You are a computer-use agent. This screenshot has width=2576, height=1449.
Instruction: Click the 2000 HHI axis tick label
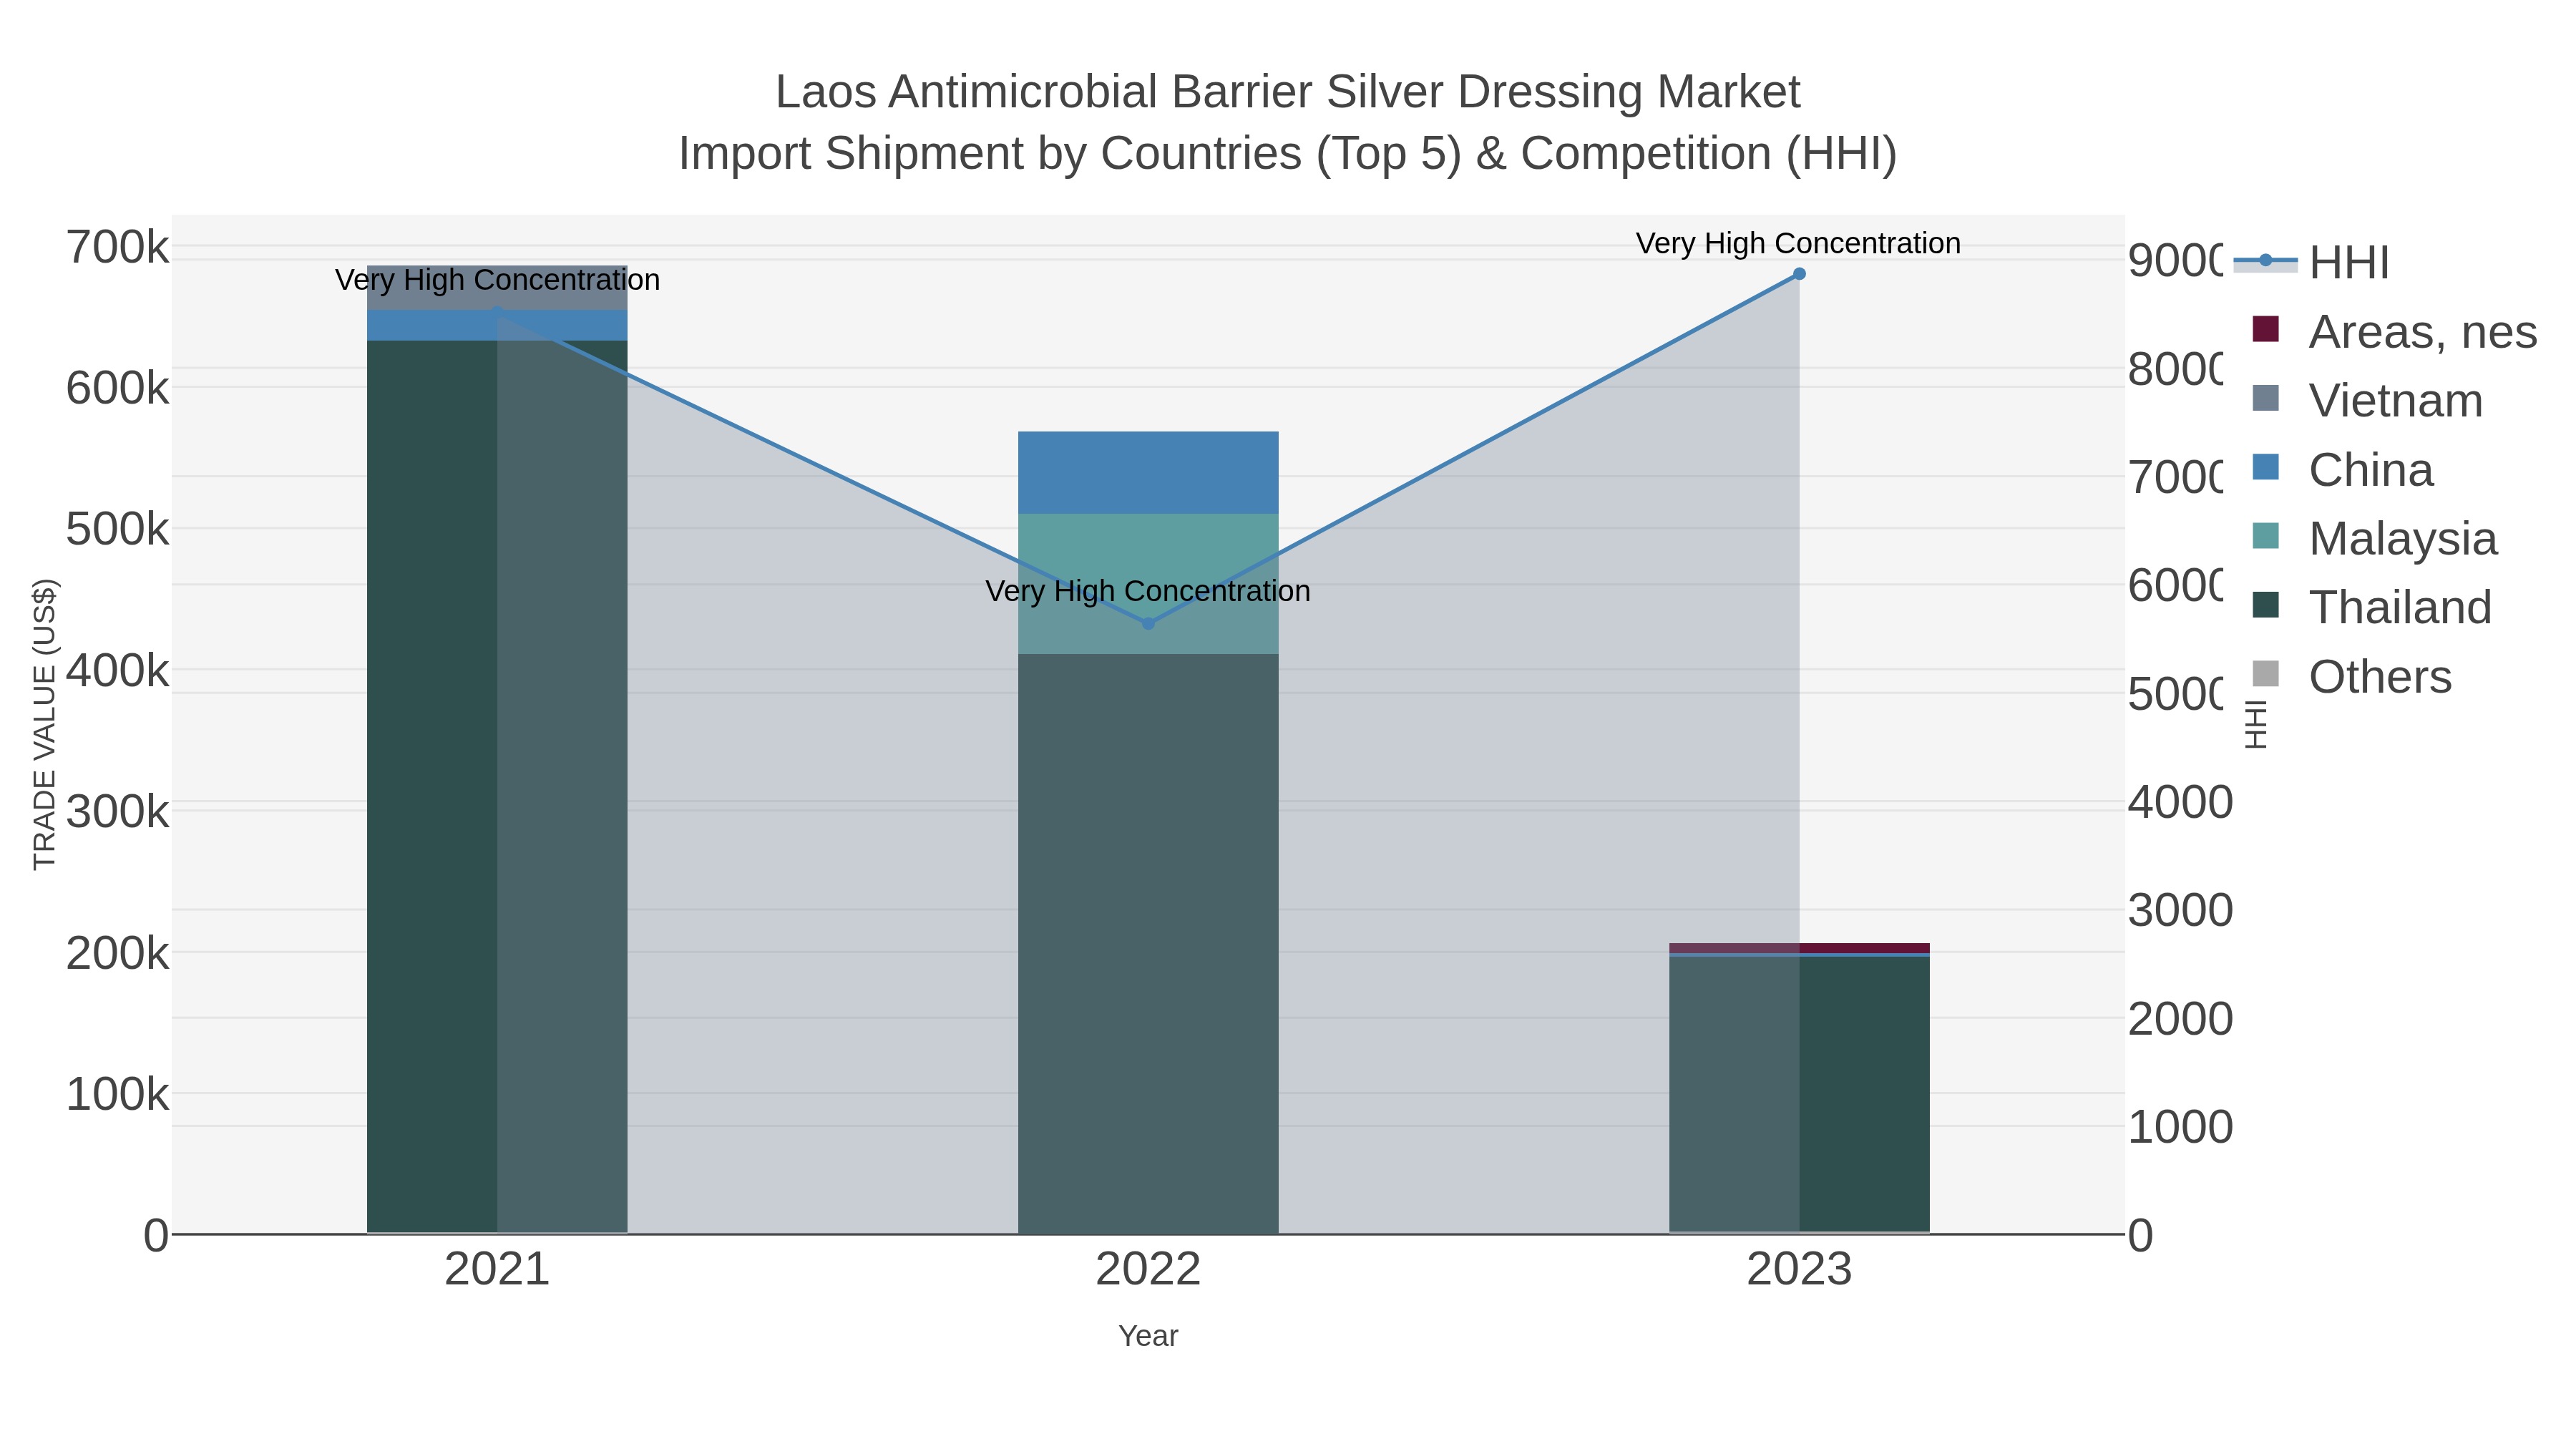(x=2180, y=1019)
